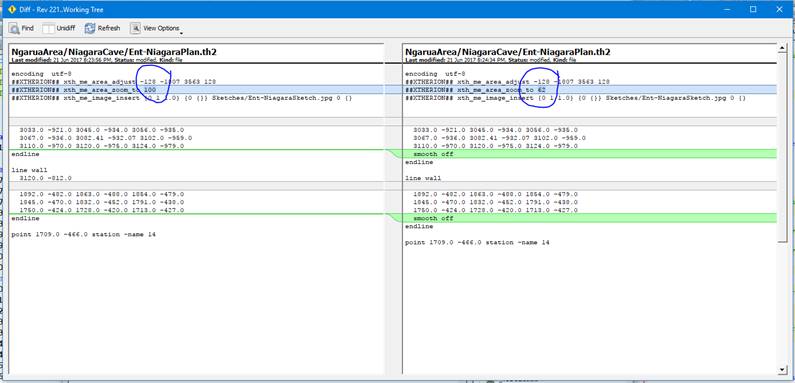Select the 'xth_me_area_zoom_to 100' line

tap(196, 90)
